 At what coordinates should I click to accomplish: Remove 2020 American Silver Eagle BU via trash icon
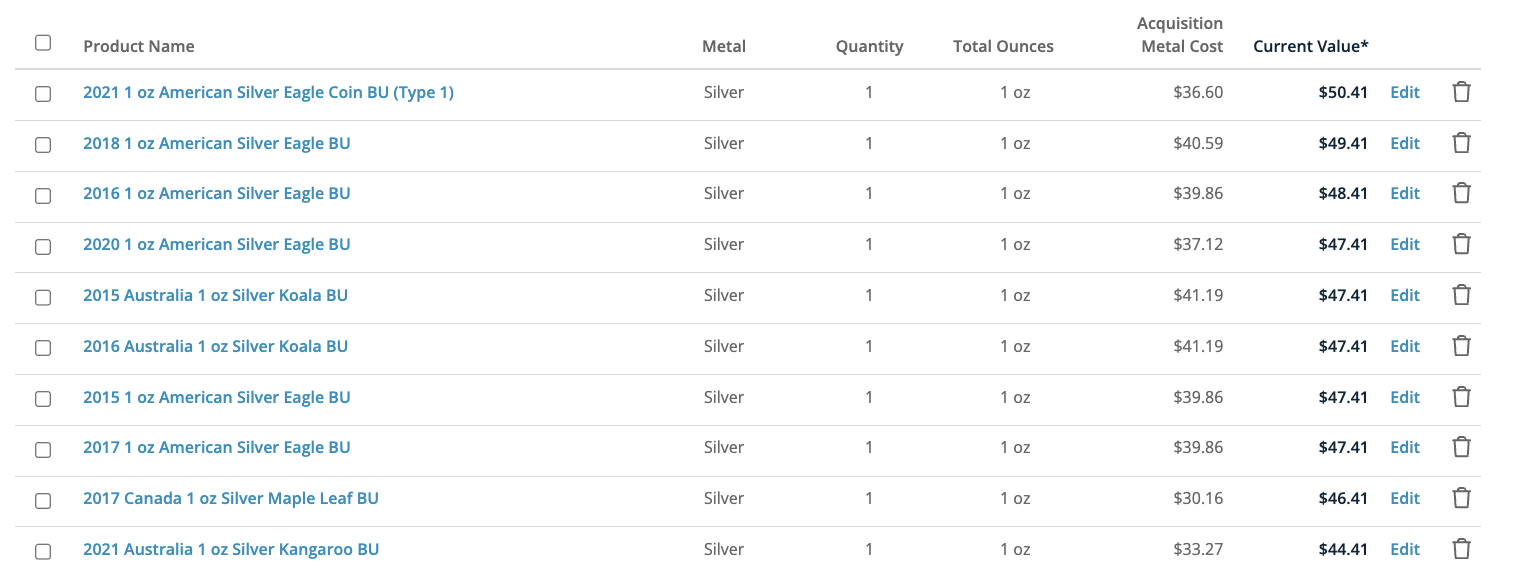[1461, 244]
